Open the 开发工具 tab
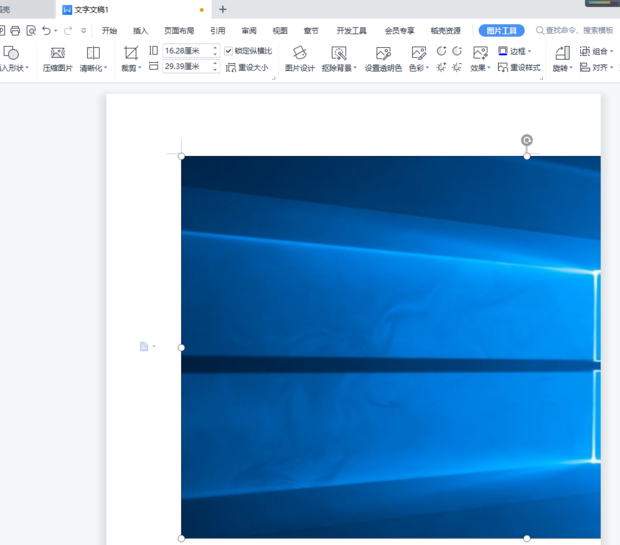The width and height of the screenshot is (620, 545). click(351, 31)
